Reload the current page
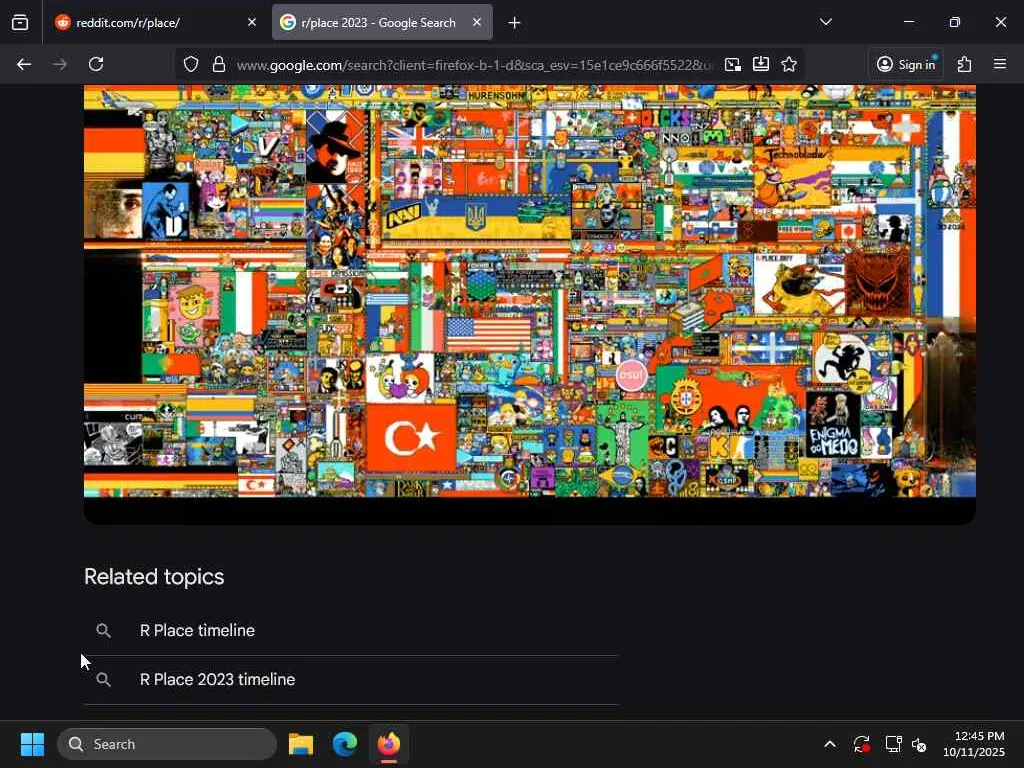 96,64
